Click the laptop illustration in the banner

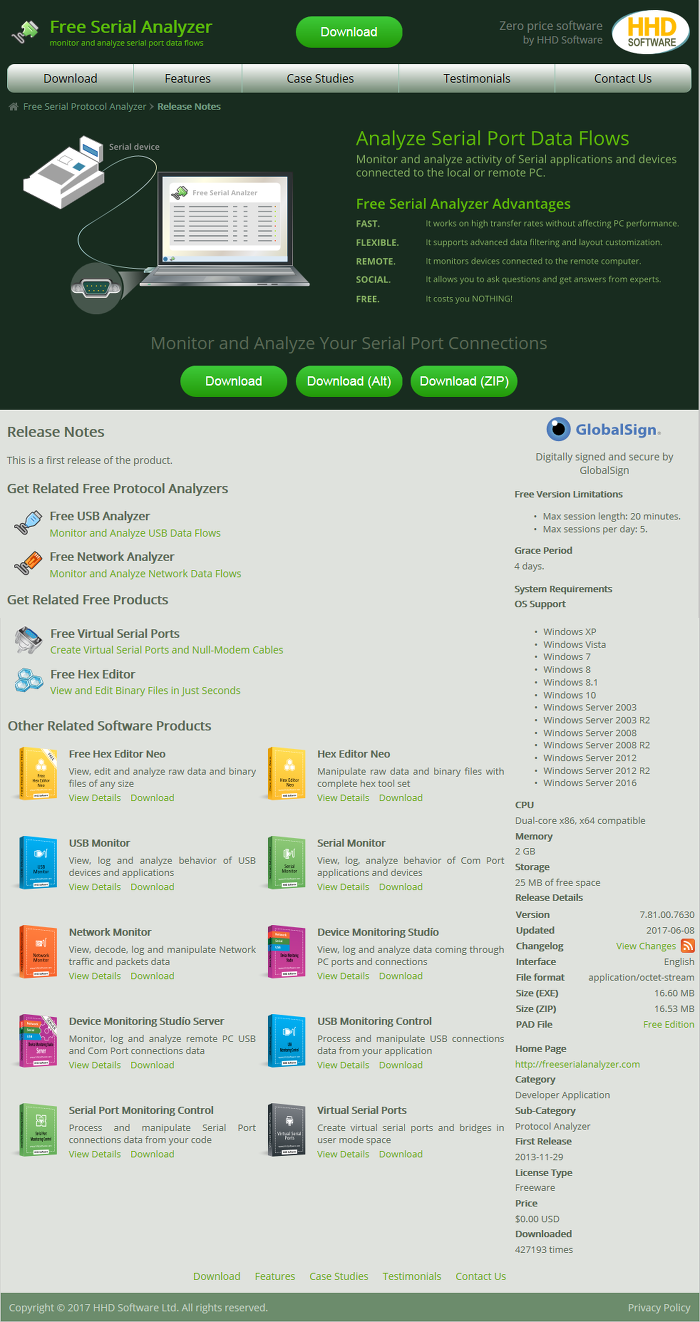pyautogui.click(x=227, y=232)
